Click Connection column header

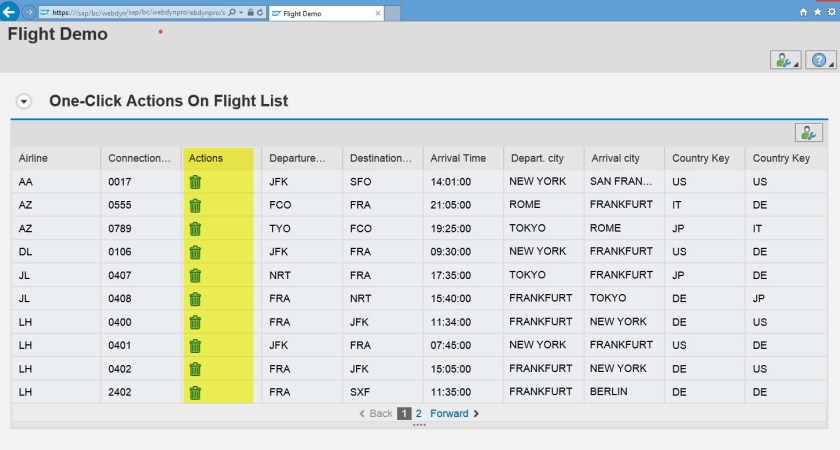(139, 158)
